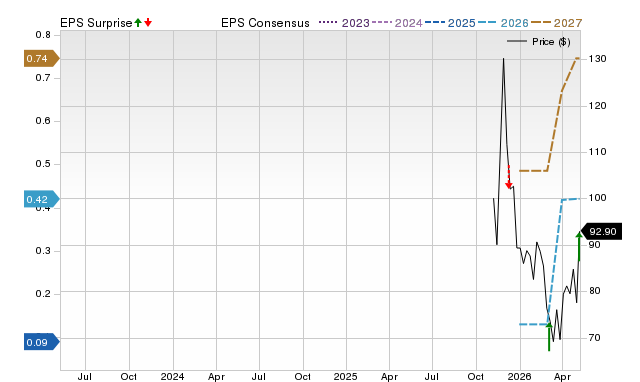Click the 0.6 EPS axis label
Screen dimensions: 640x382
click(43, 121)
